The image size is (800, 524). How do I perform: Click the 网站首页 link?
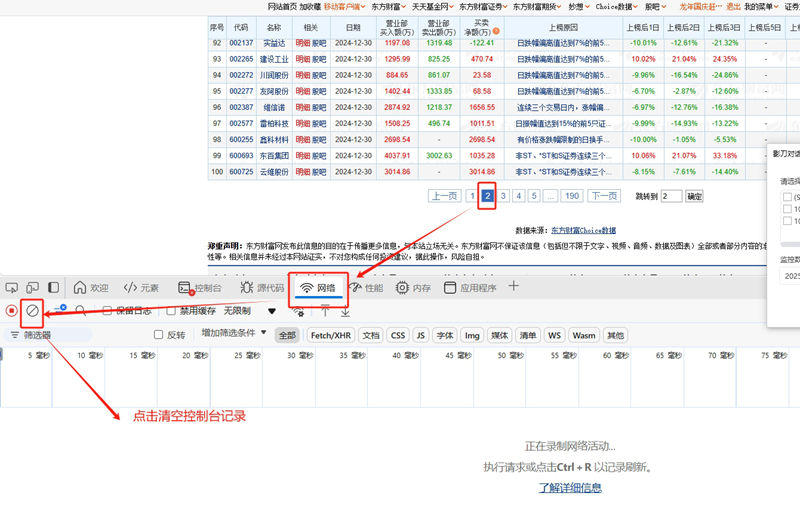coord(282,7)
